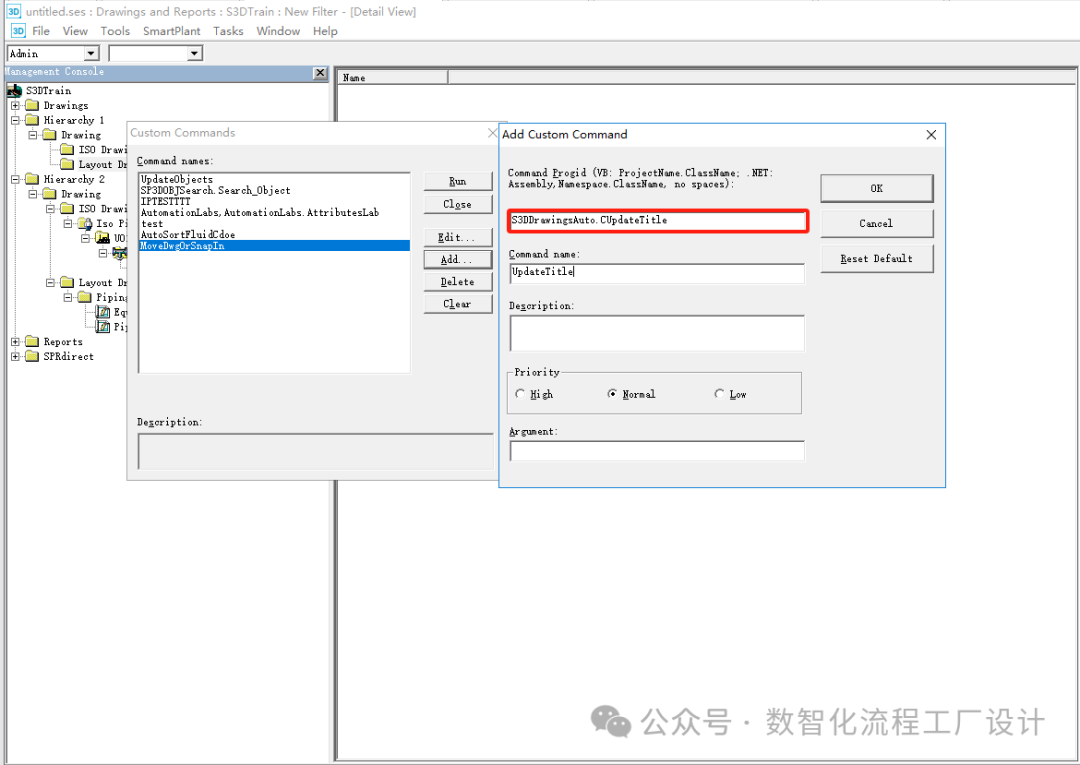Click the Hierarchy 2 folder icon
Image resolution: width=1080 pixels, height=765 pixels.
[x=32, y=179]
